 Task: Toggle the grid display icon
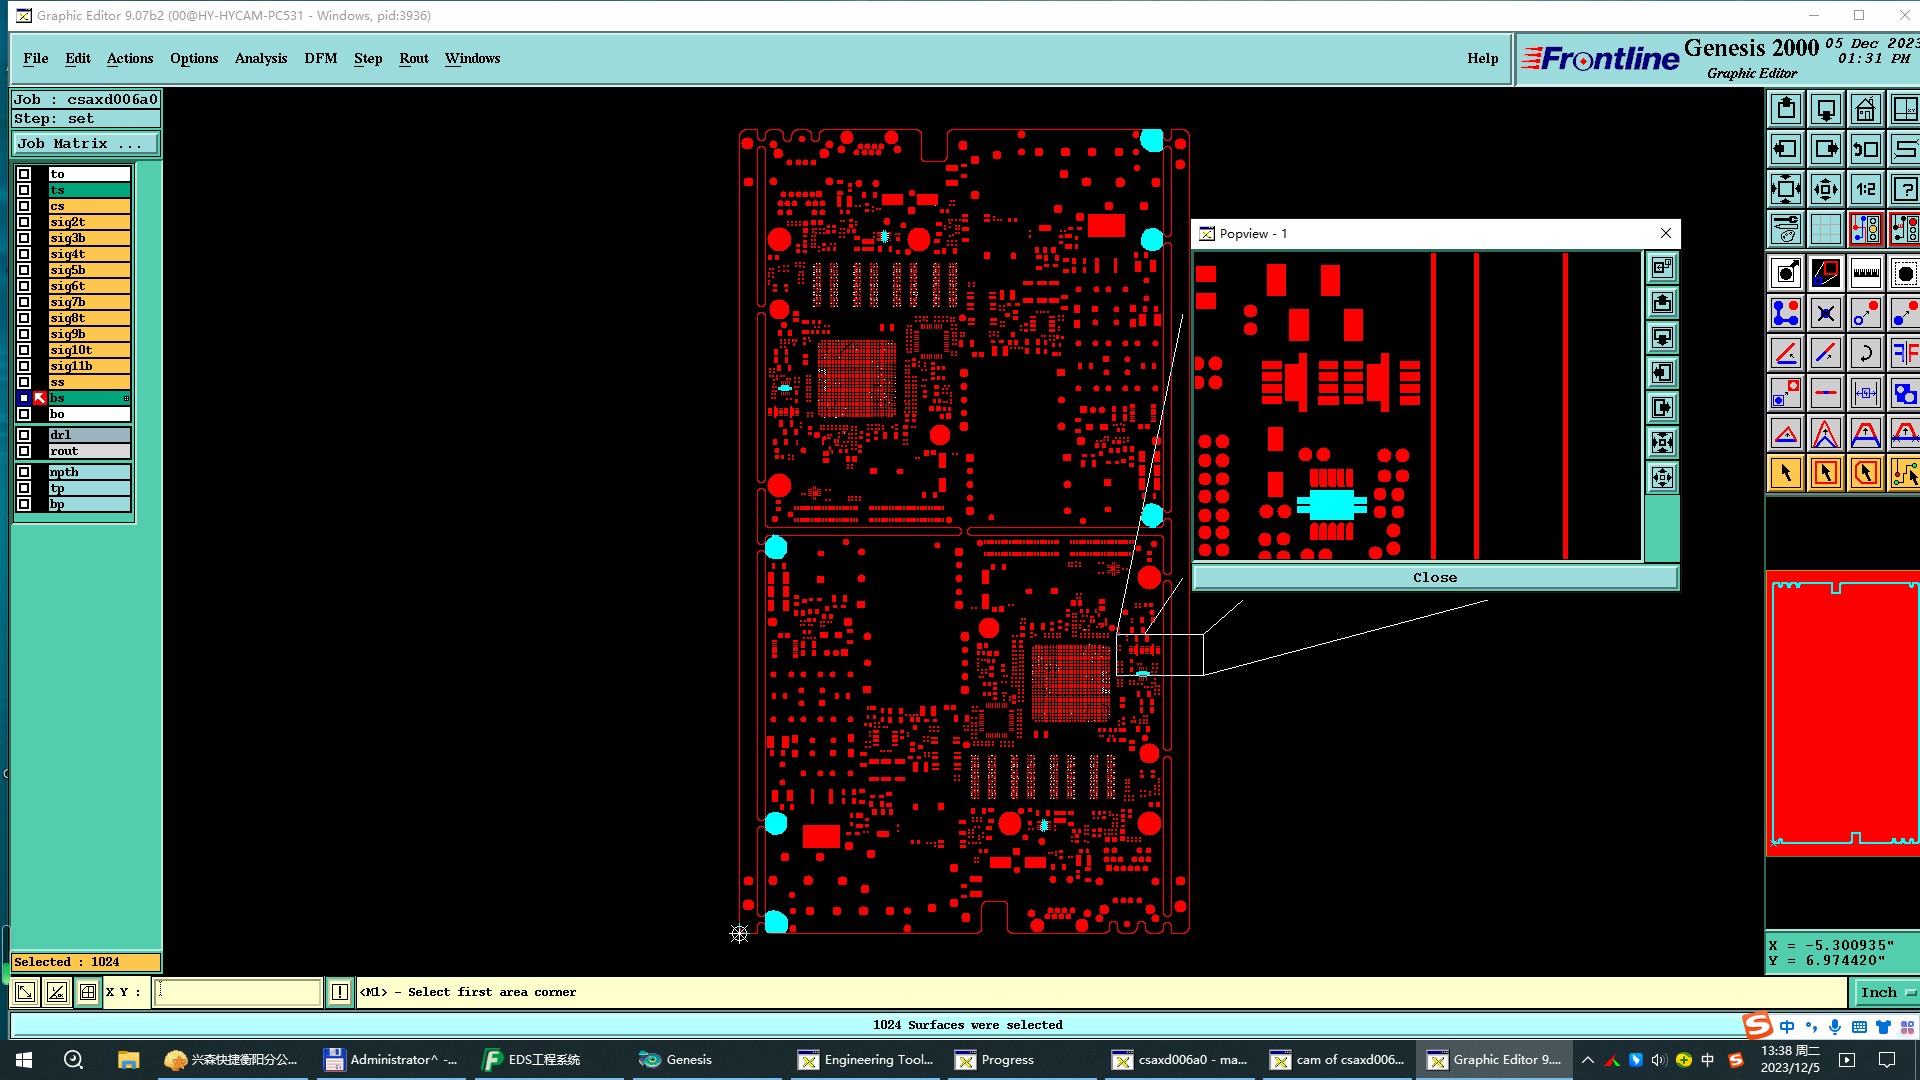pos(1825,229)
